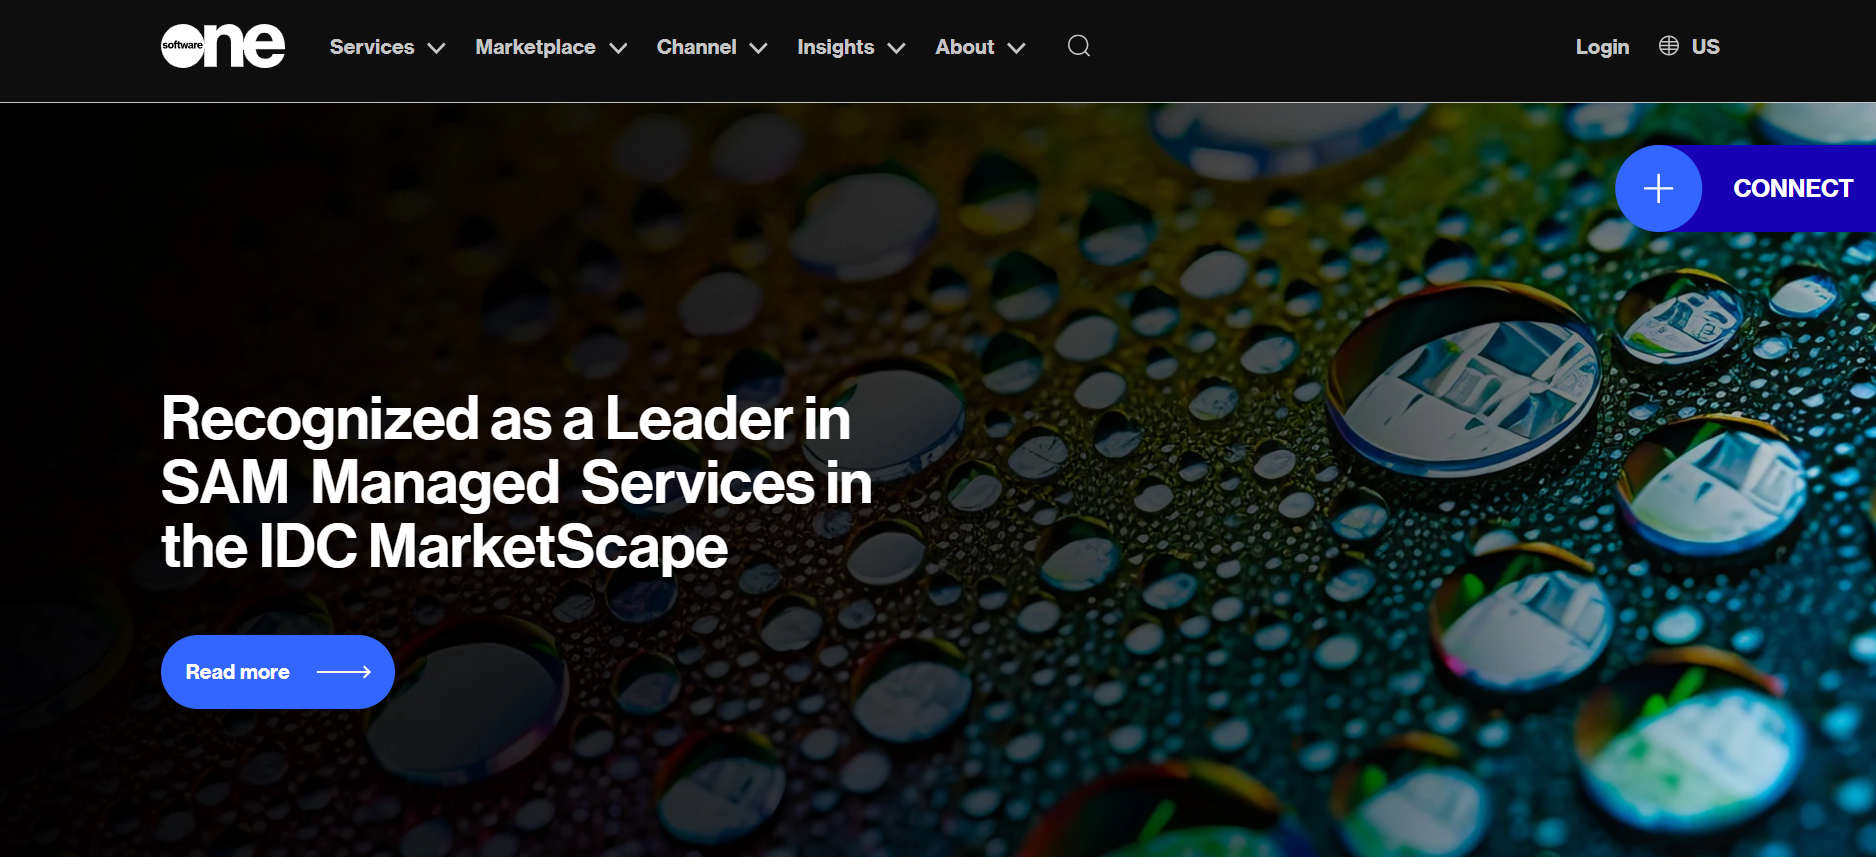Viewport: 1876px width, 857px height.
Task: Open the About menu
Action: [x=965, y=47]
